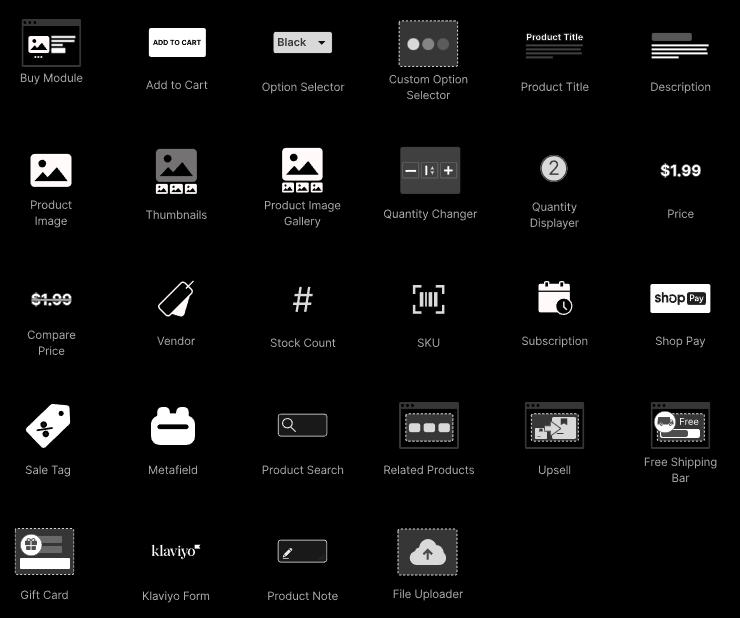Click the "Metafield" label text

(173, 470)
